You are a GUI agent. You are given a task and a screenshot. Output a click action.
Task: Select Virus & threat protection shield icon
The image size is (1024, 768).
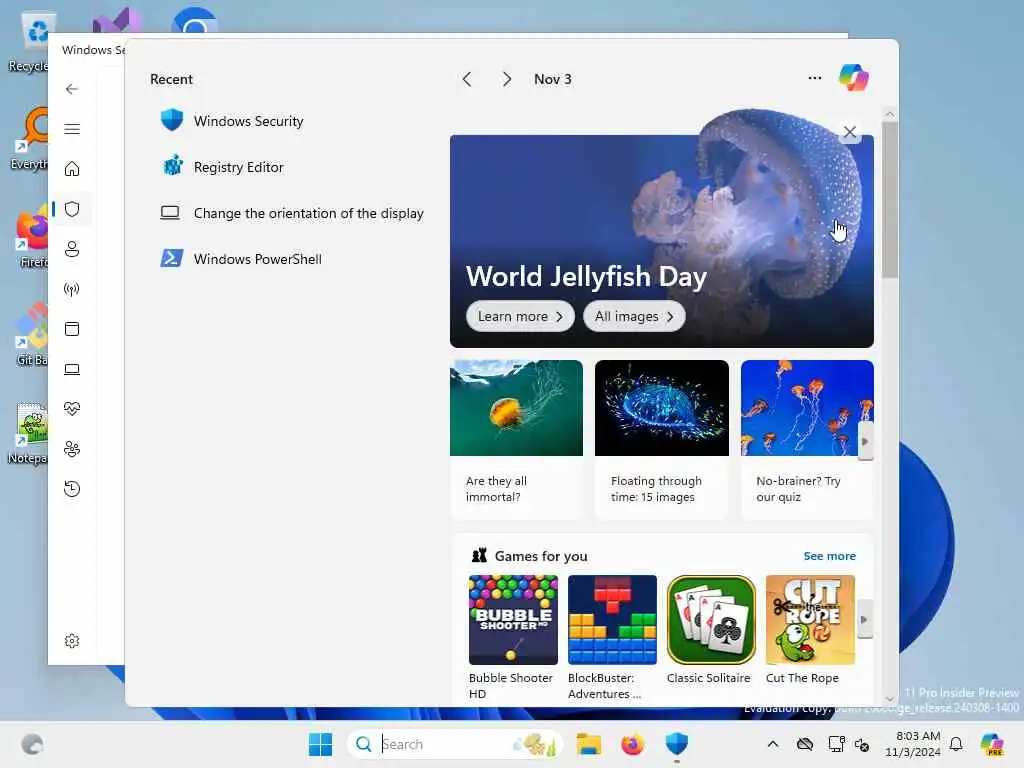point(72,209)
